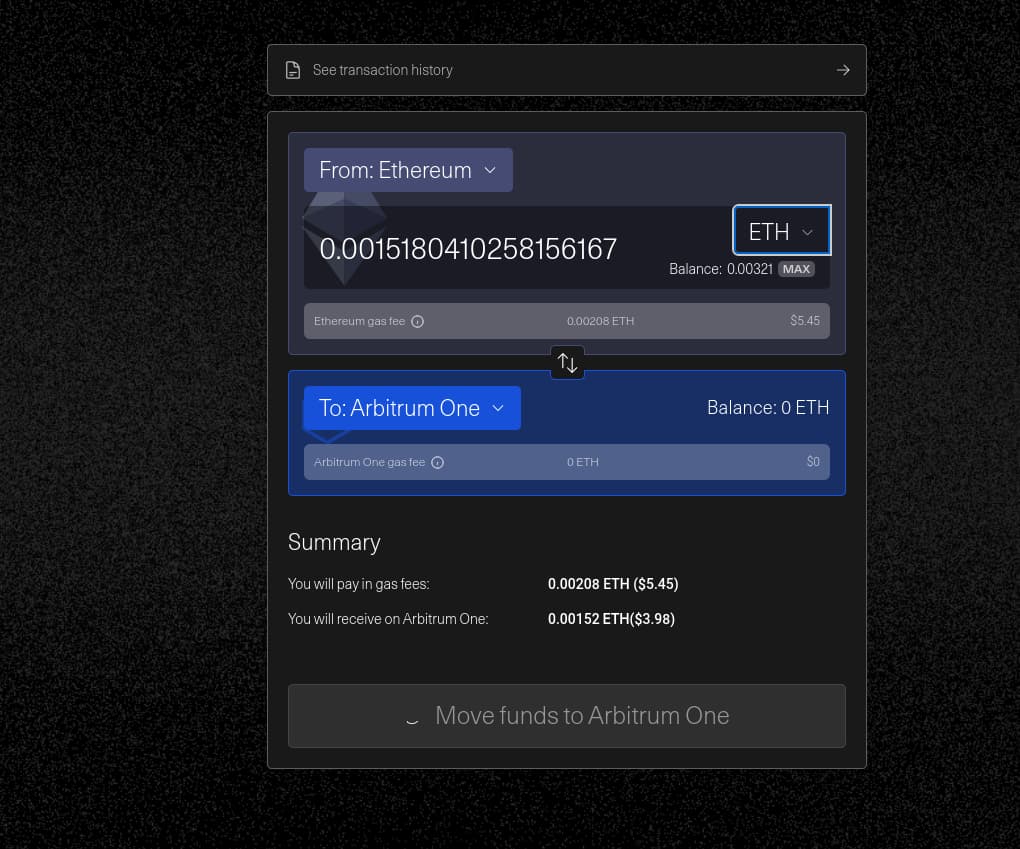
Task: Click the arrow at transaction history row end
Action: click(843, 70)
